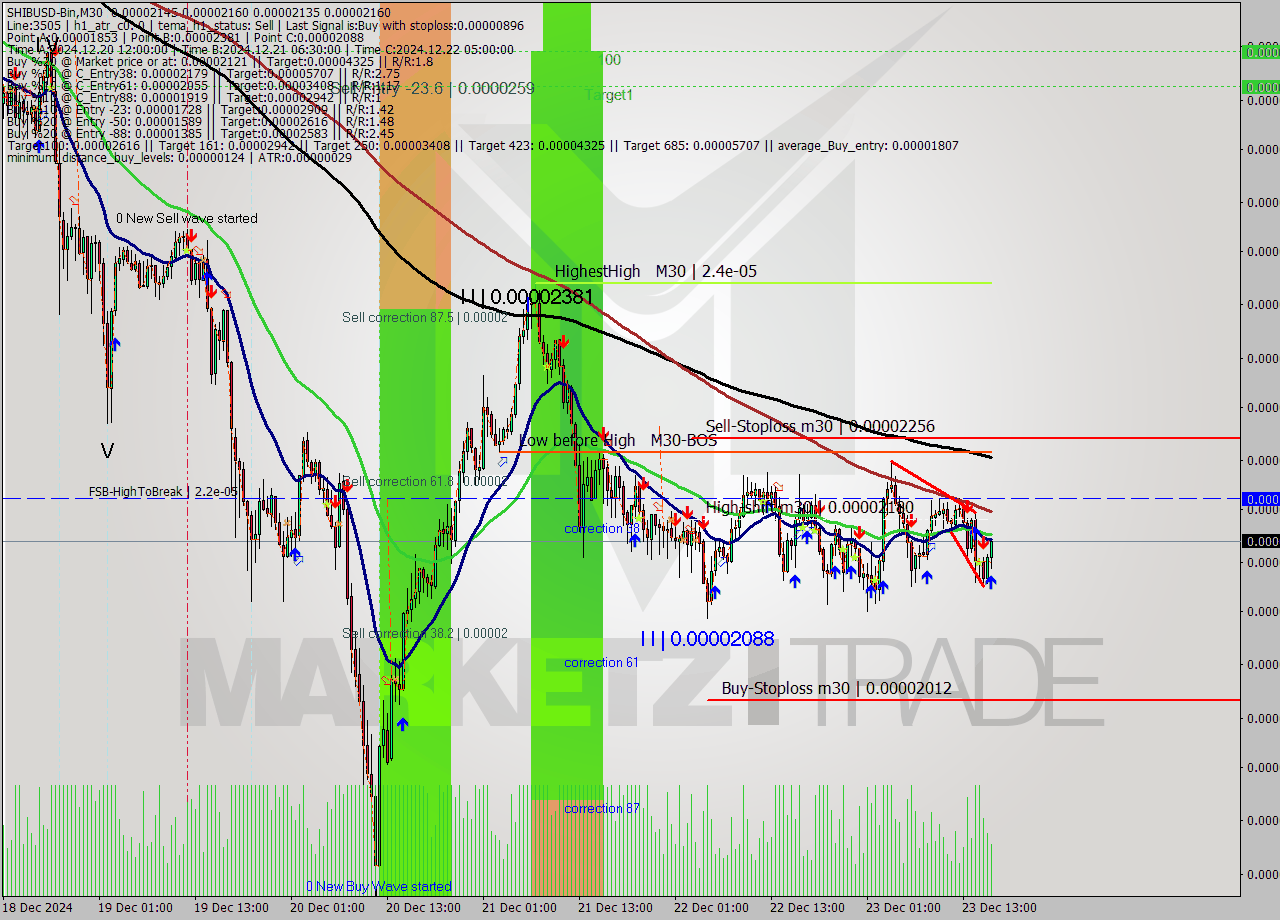Click the 'High-shift m30 | 0.00002180' label
The width and height of the screenshot is (1280, 920).
coord(810,507)
